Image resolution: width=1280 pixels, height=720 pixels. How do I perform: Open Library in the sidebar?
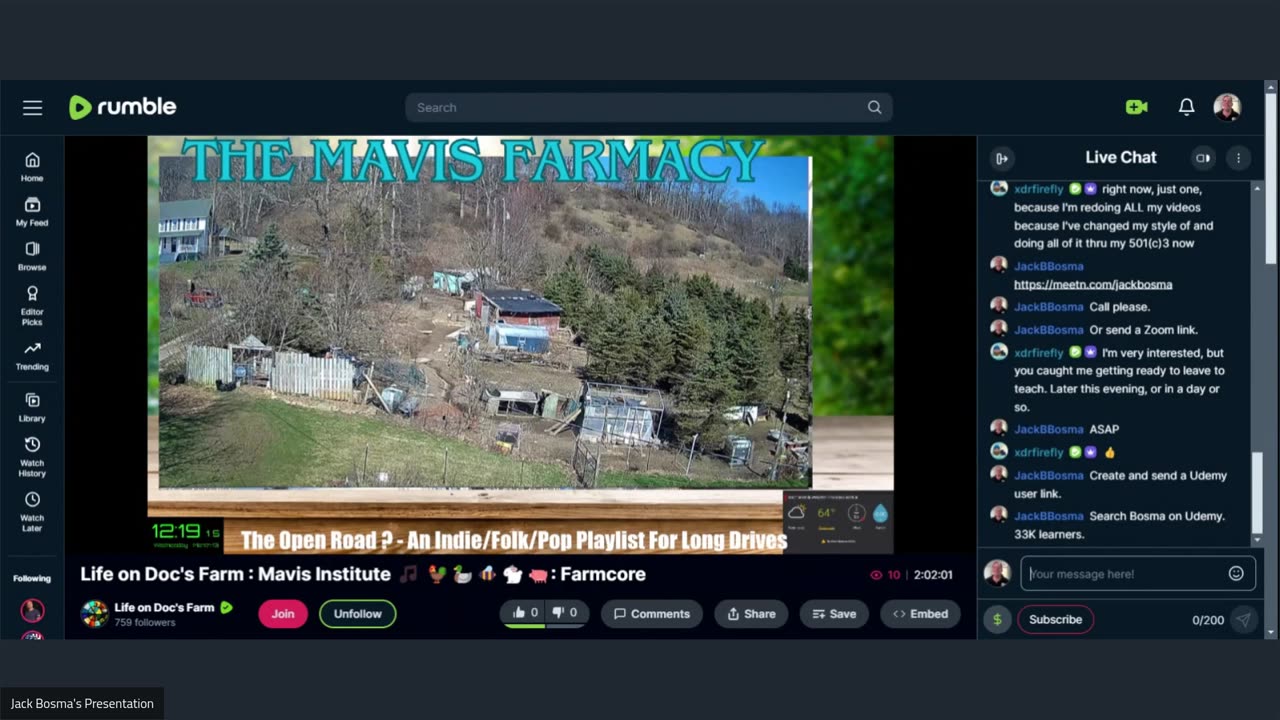click(x=32, y=407)
